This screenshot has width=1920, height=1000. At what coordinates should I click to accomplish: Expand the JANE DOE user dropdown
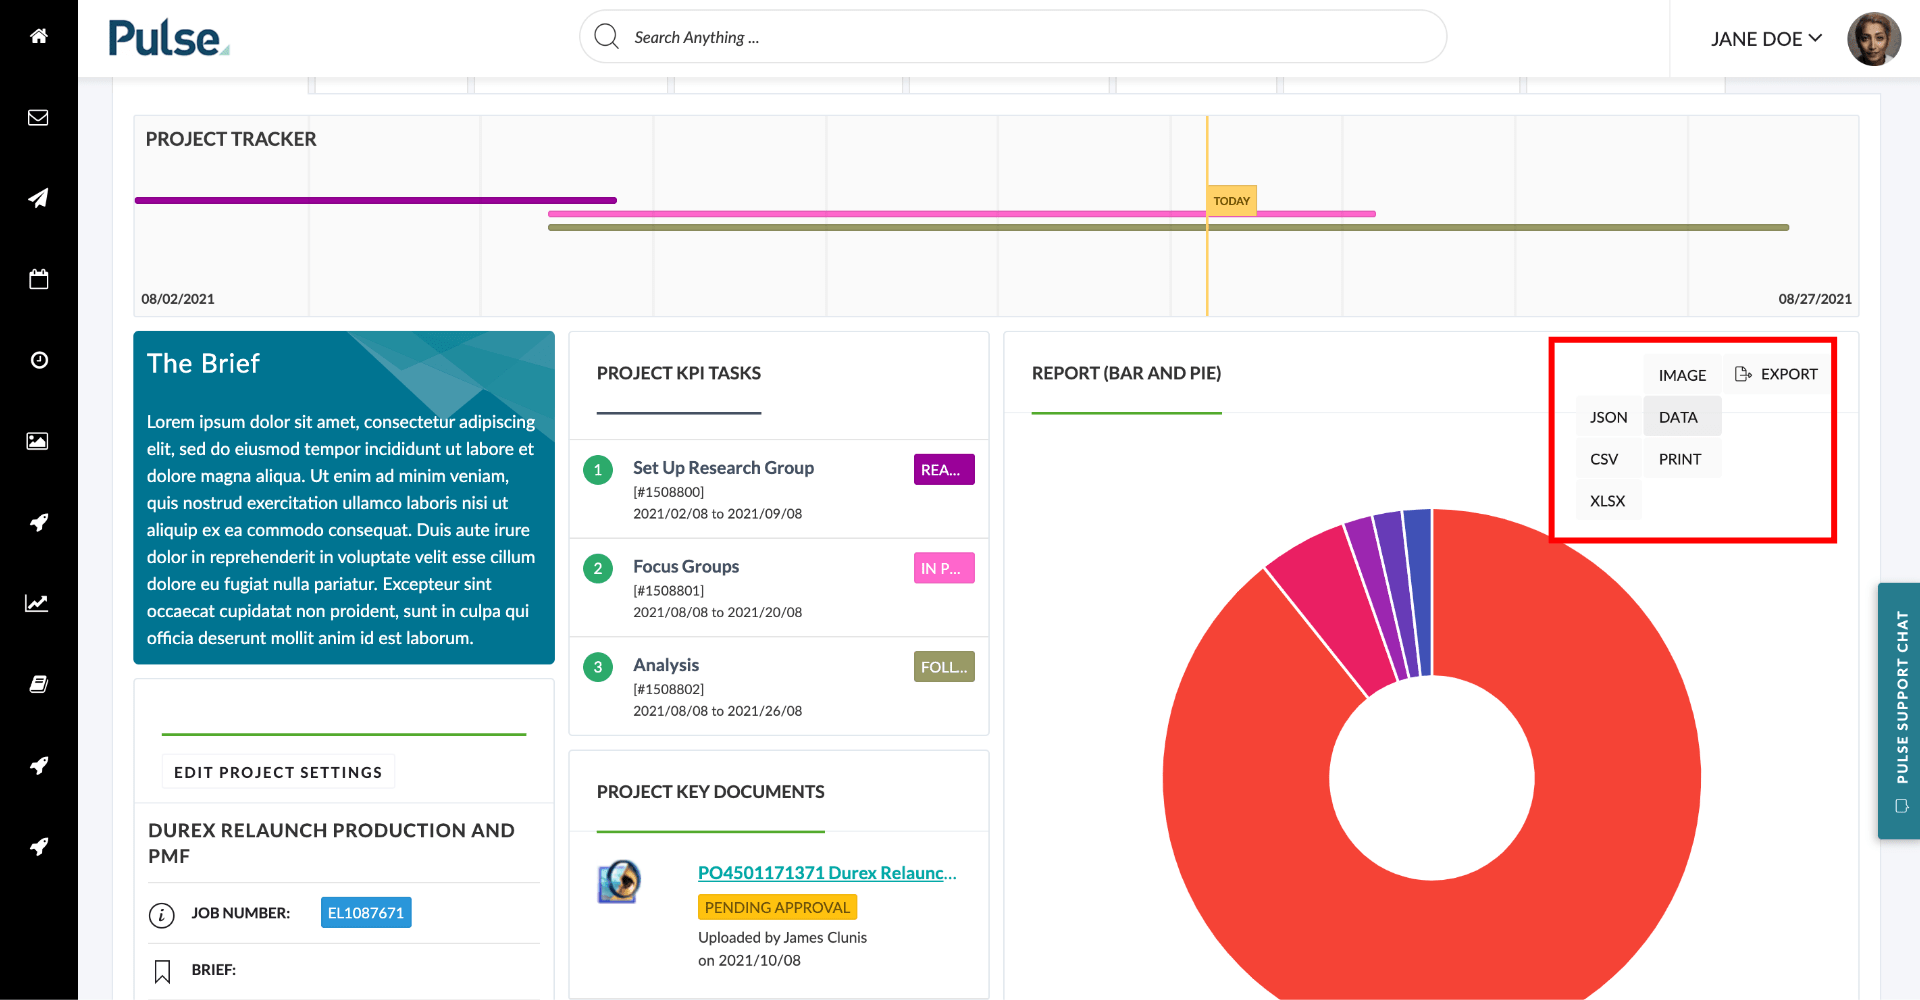point(1766,39)
